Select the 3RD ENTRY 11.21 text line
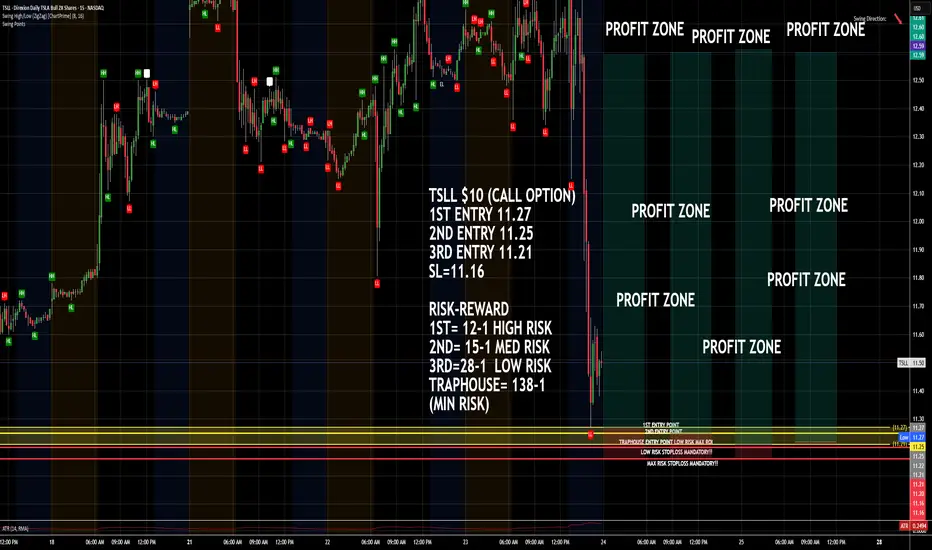This screenshot has width=932, height=550. coord(480,252)
